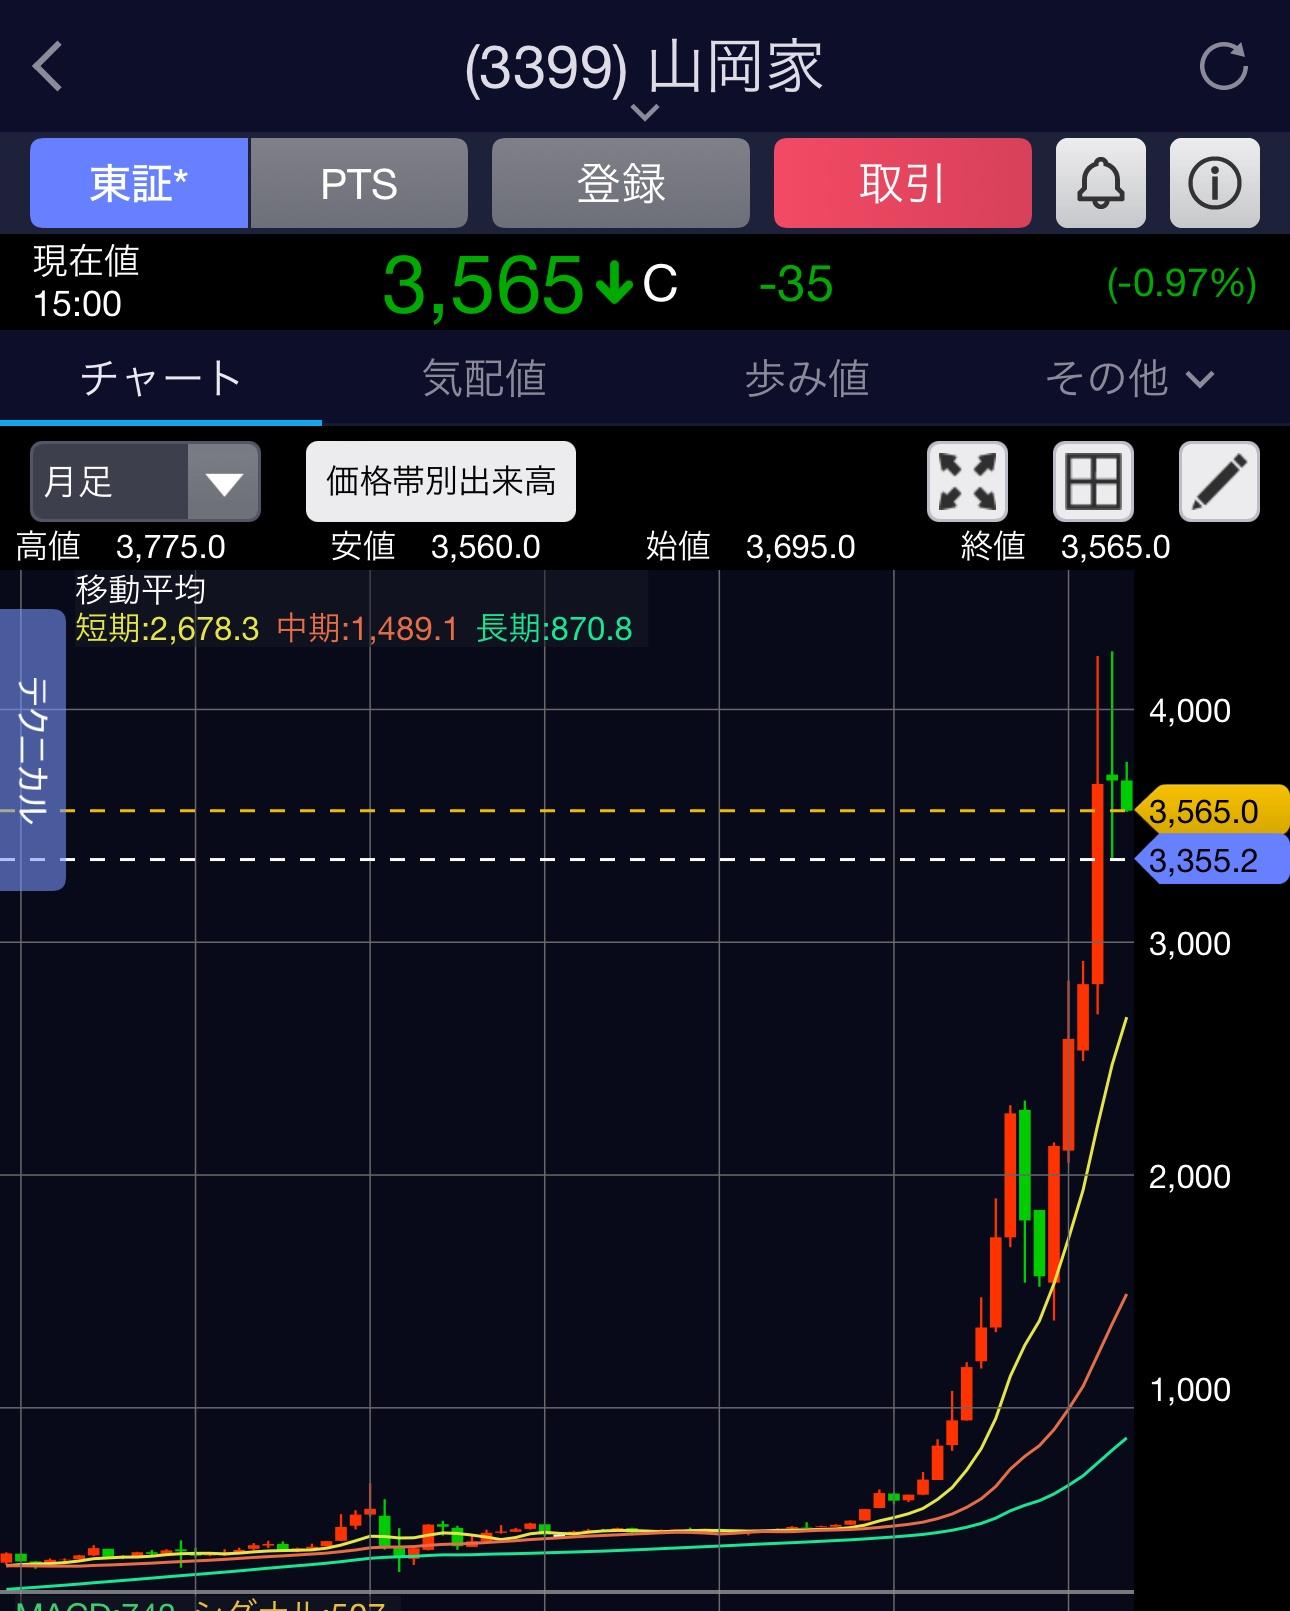This screenshot has height=1611, width=1290.
Task: Expand chart to full screen
Action: [967, 481]
